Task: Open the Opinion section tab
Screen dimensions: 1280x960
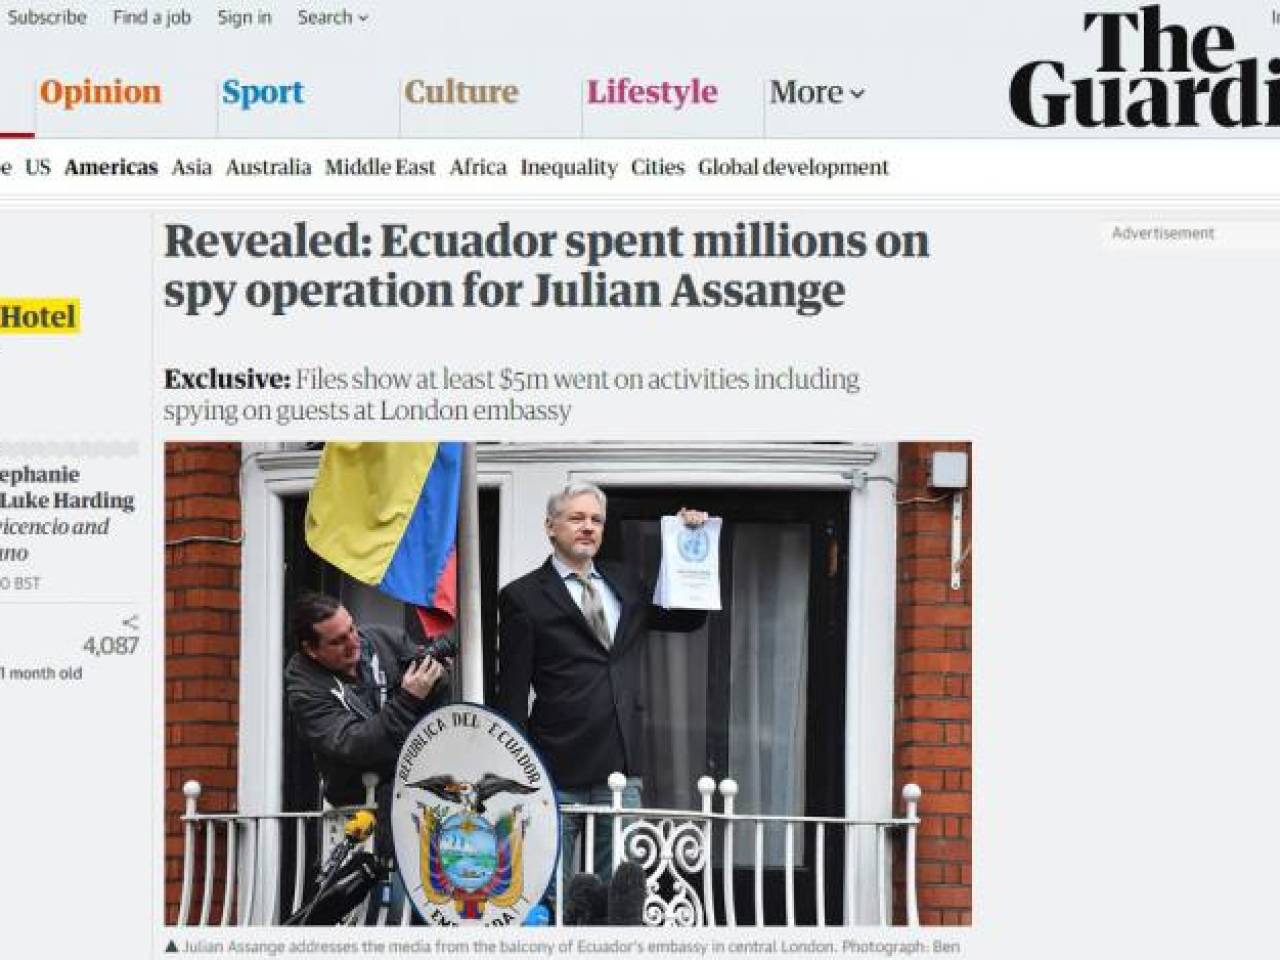Action: 100,92
